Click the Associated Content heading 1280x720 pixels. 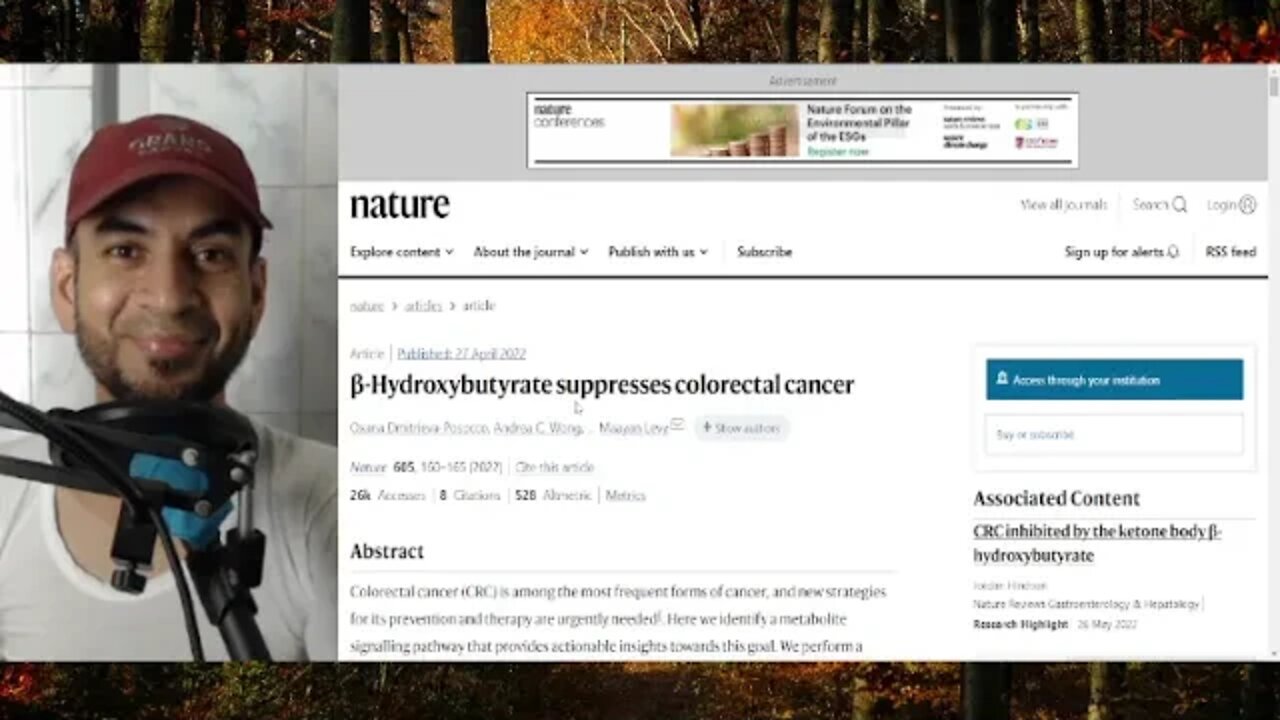coord(1056,498)
